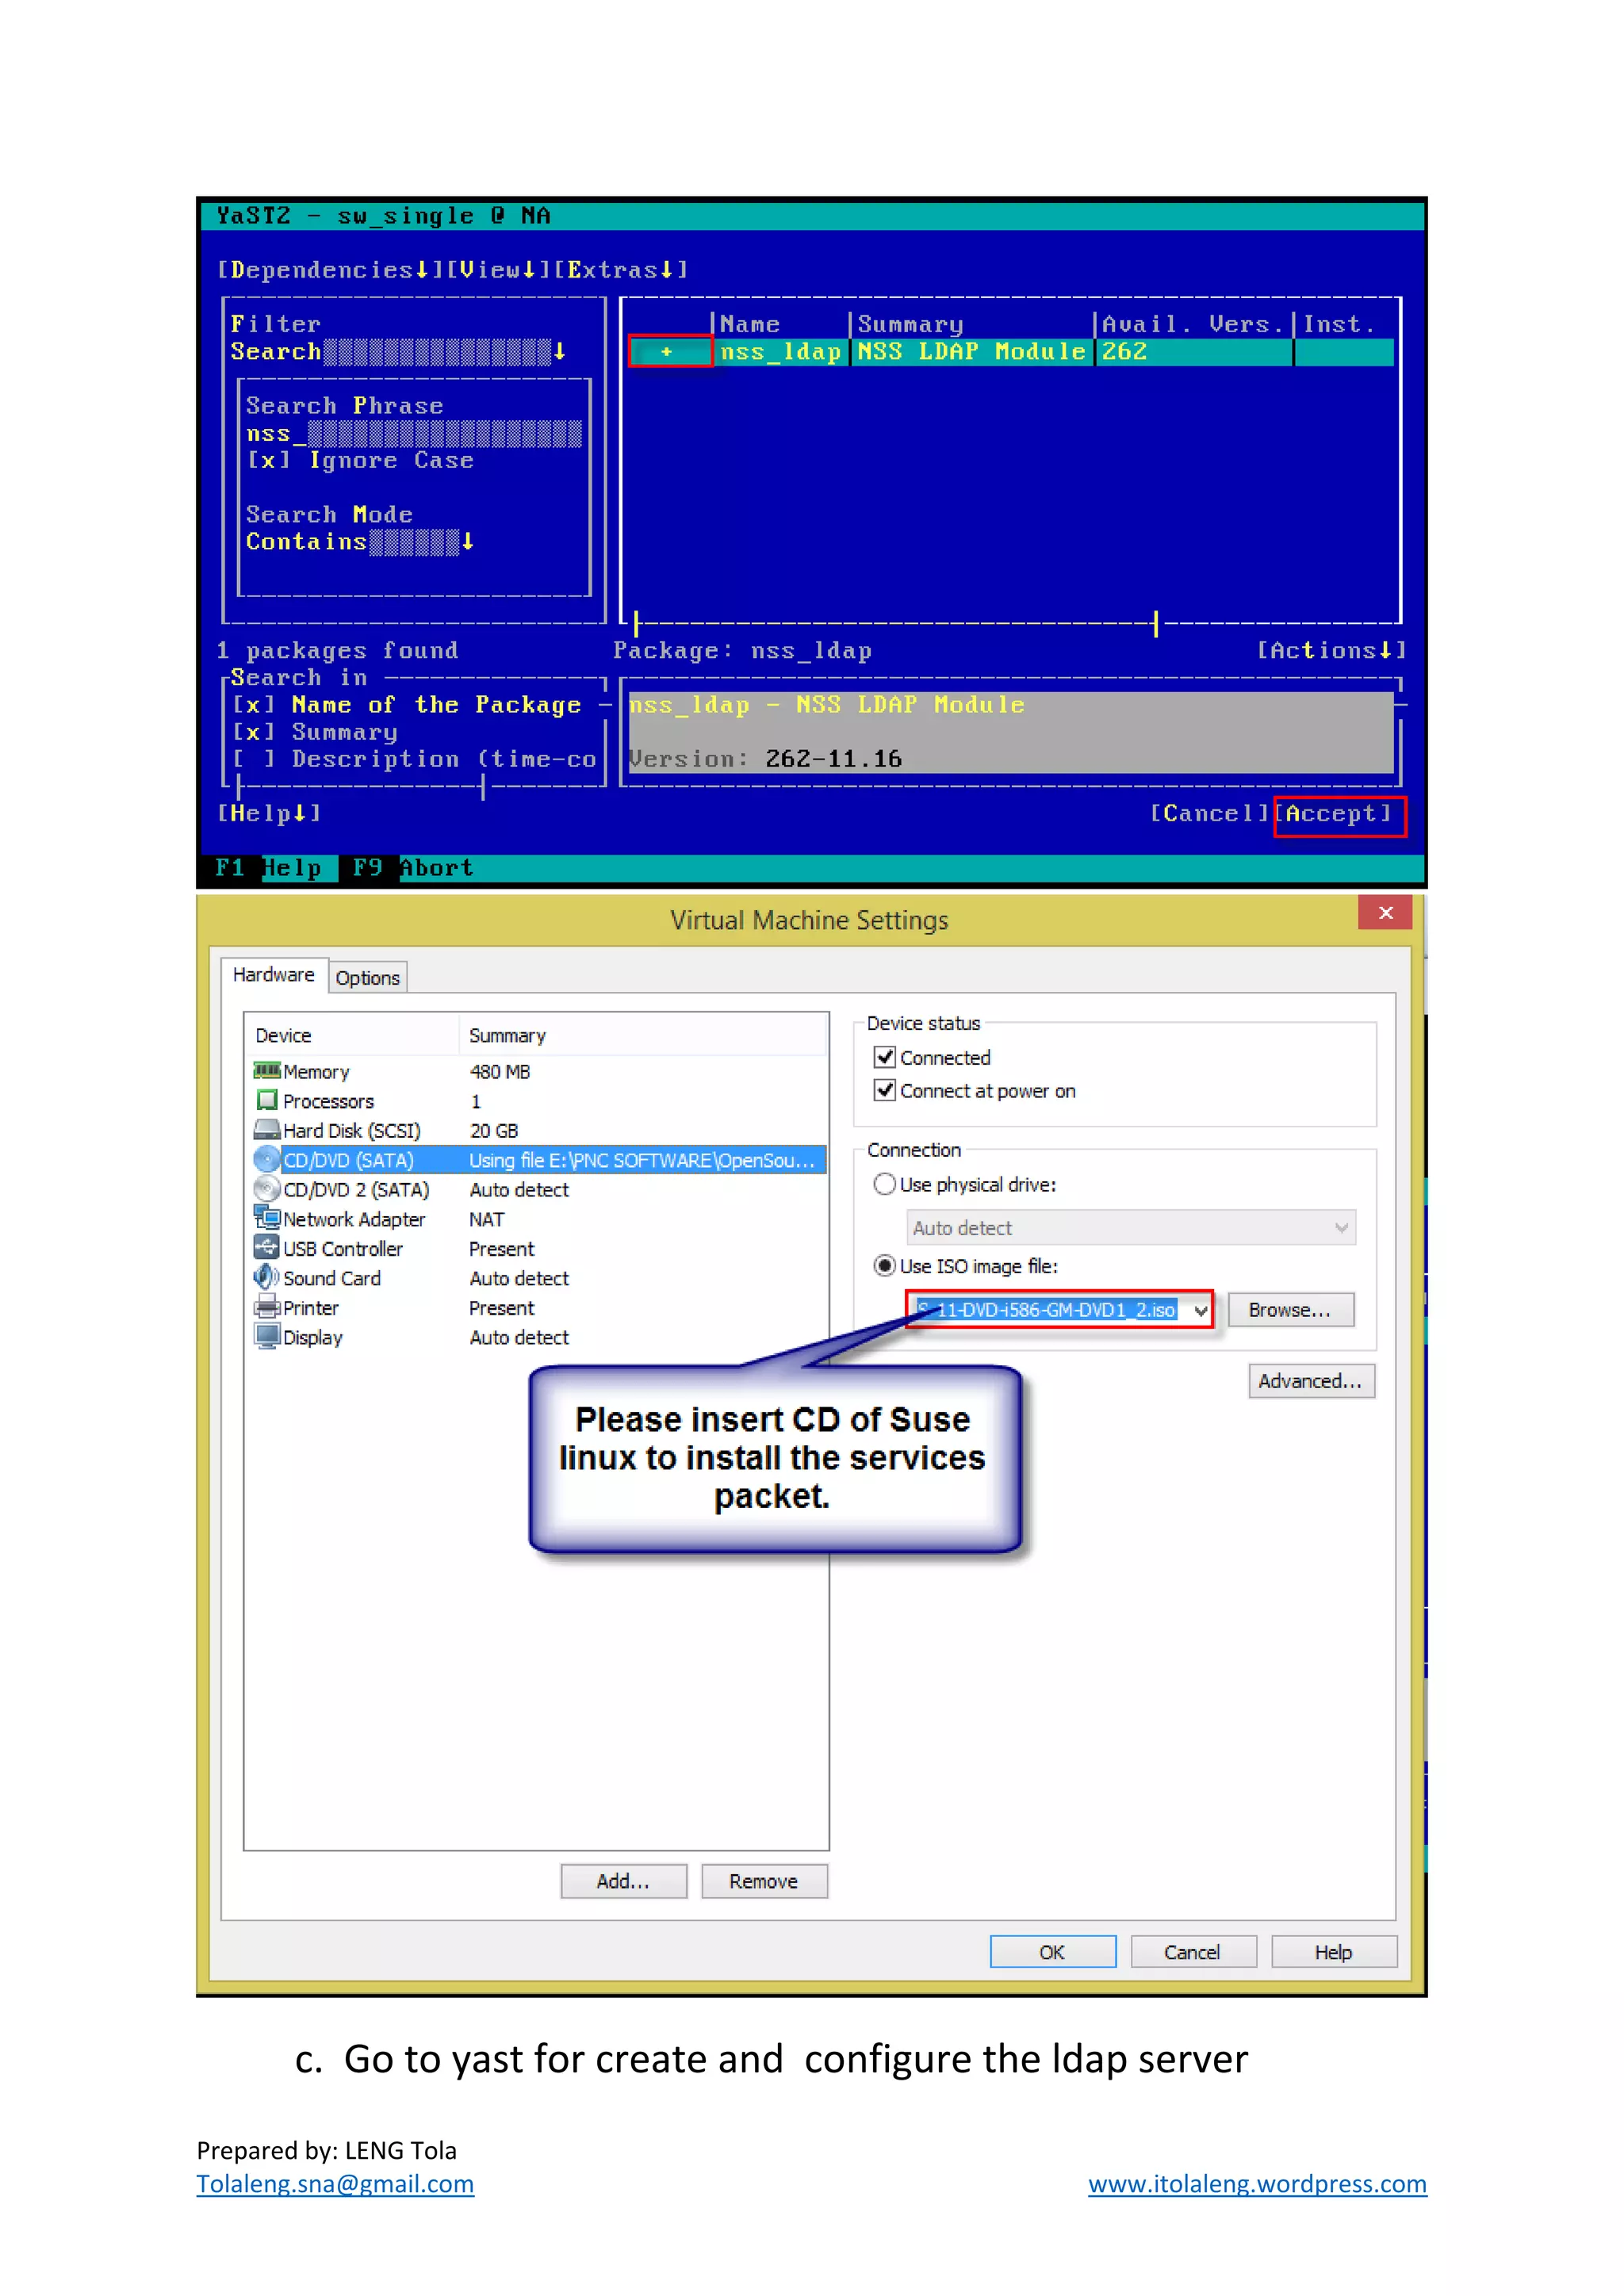Select the CD/DVD 2 (SATA) disc icon
The height and width of the screenshot is (2296, 1624).
click(x=266, y=1189)
